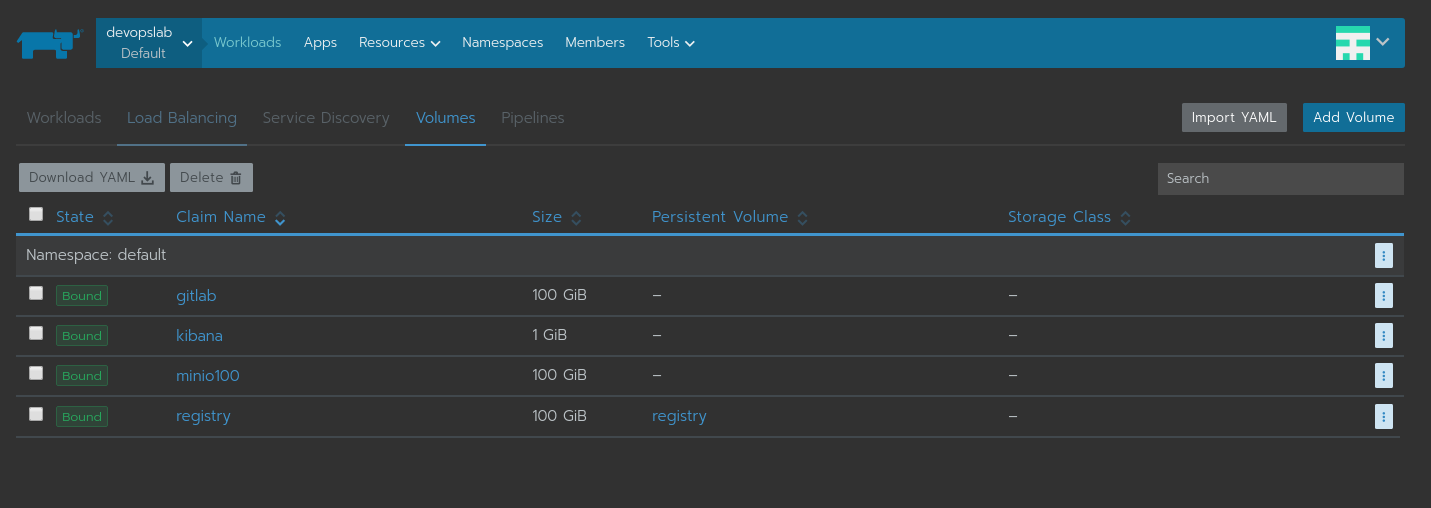Click Download YAML button
This screenshot has width=1431, height=508.
92,178
